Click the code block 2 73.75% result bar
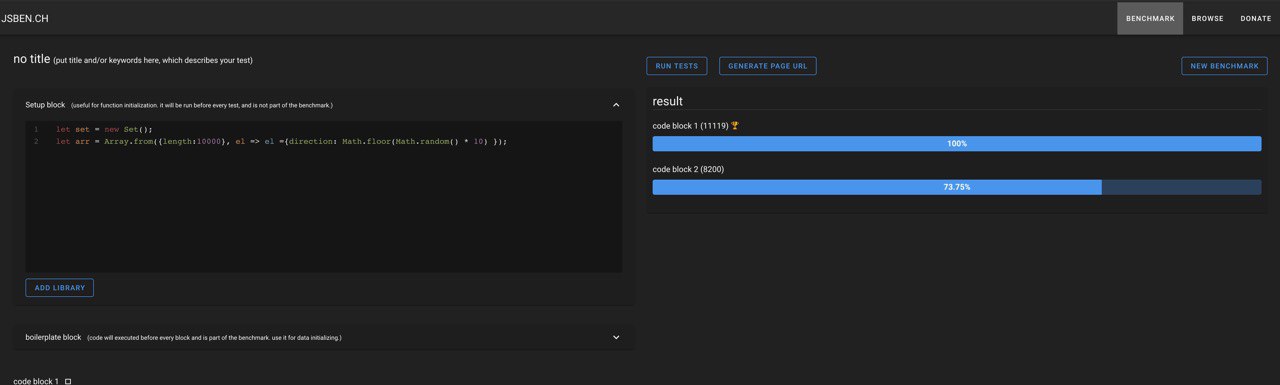The height and width of the screenshot is (385, 1280). (957, 187)
